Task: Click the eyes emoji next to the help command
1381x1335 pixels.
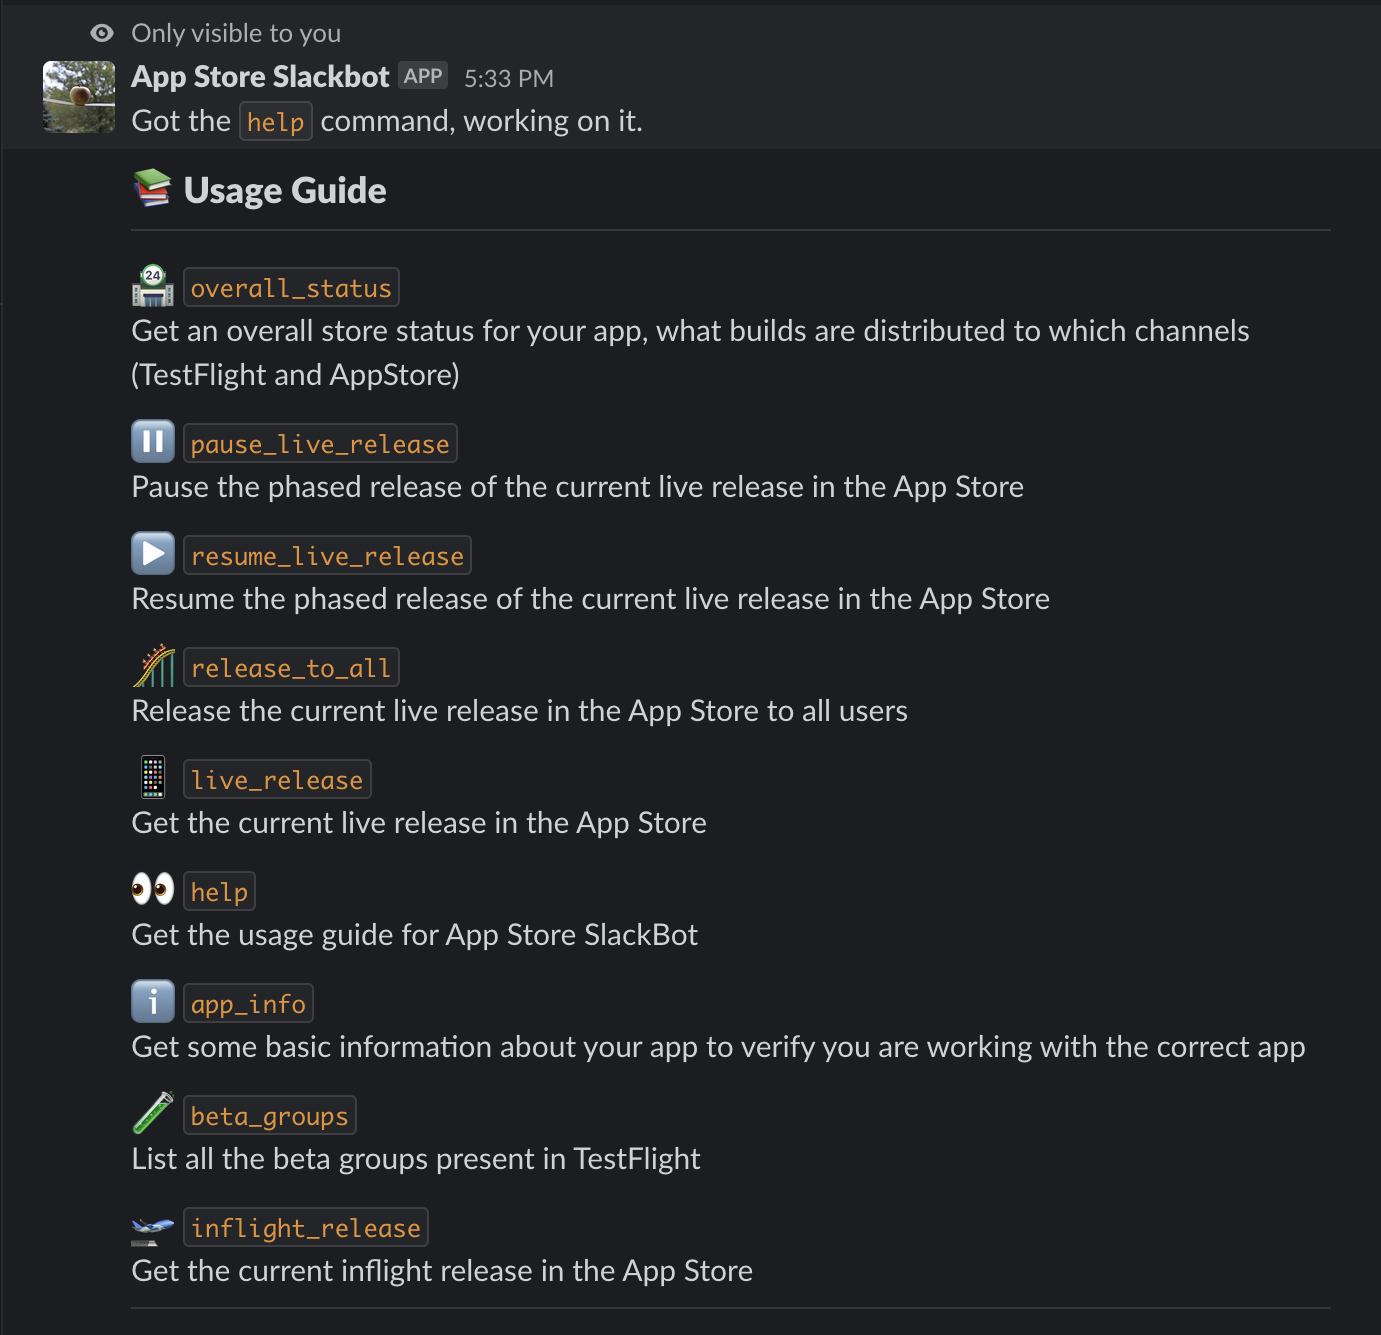Action: [152, 888]
